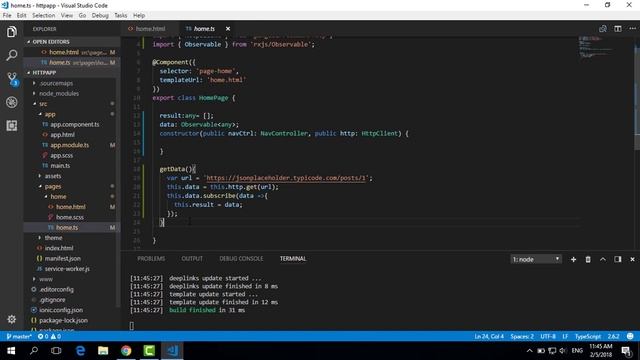The image size is (640, 360).
Task: Open the Selection menu
Action: [43, 15]
